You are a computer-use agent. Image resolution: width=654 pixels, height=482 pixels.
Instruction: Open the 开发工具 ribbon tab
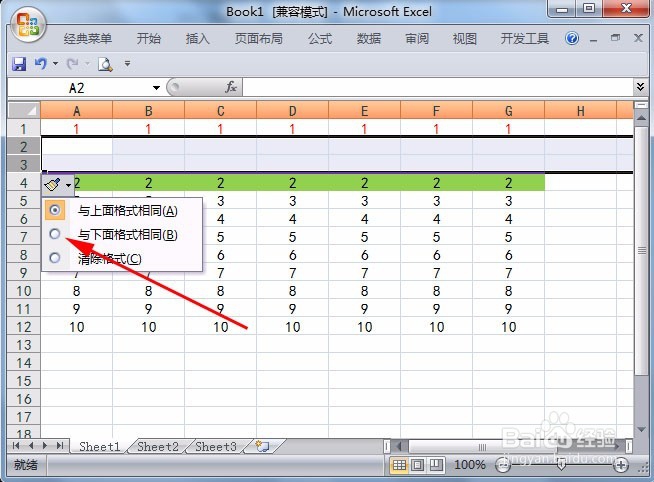(x=525, y=39)
